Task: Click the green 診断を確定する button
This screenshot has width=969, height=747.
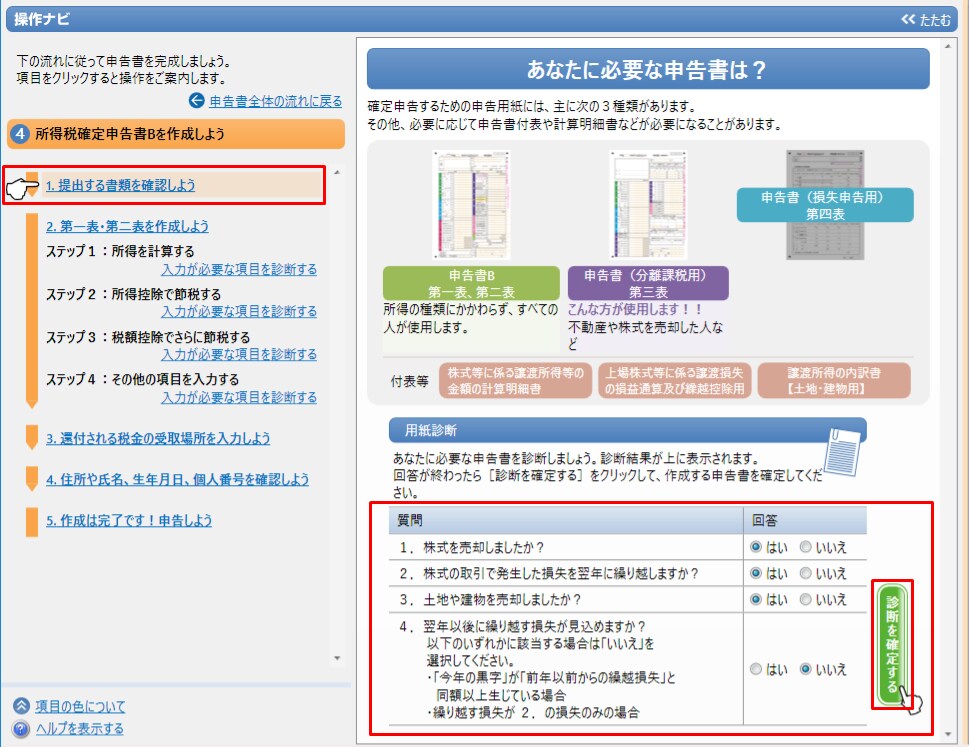Action: point(892,644)
